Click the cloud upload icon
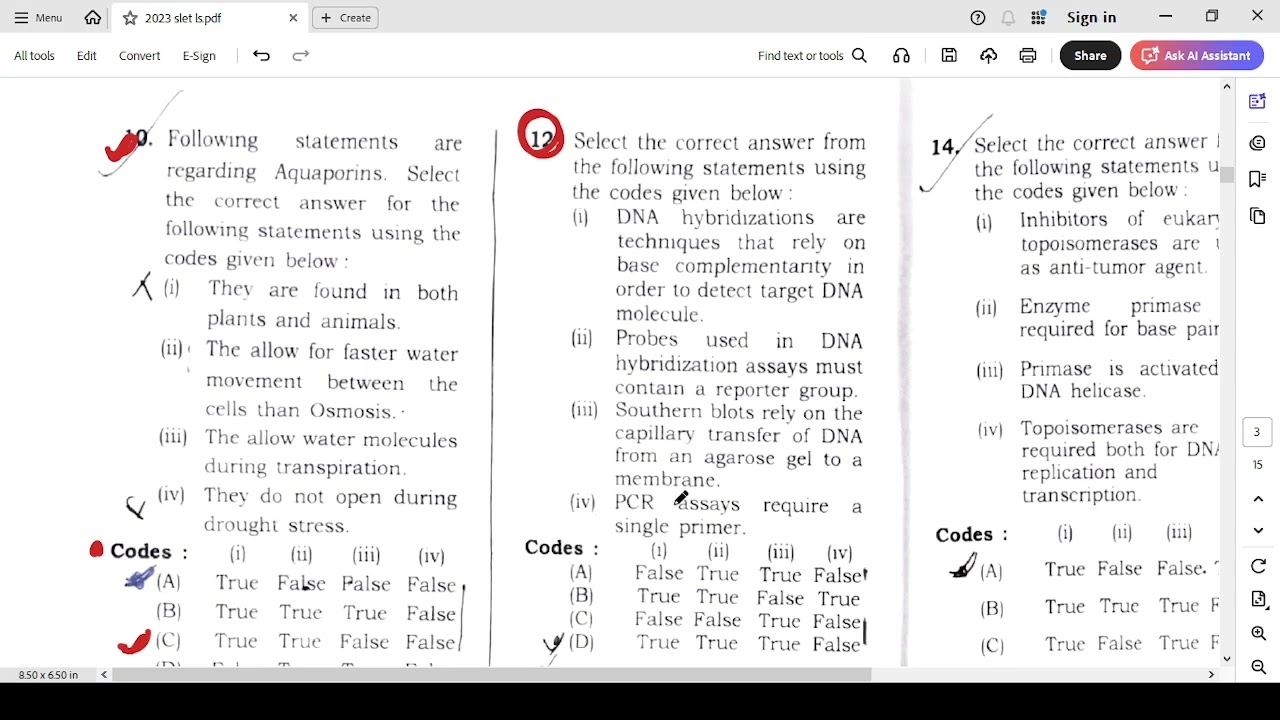 pyautogui.click(x=988, y=56)
